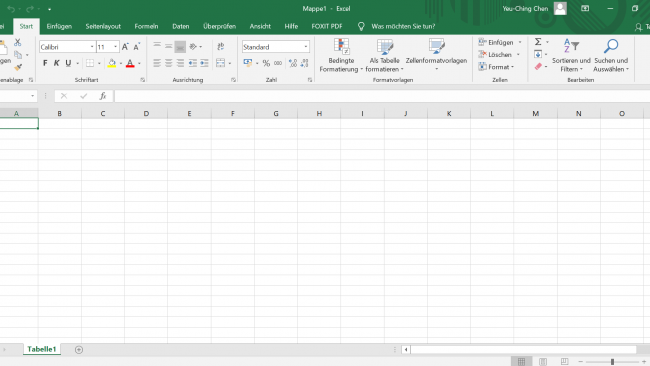Switch to Formeln ribbon tab
Image resolution: width=650 pixels, height=366 pixels.
(146, 27)
